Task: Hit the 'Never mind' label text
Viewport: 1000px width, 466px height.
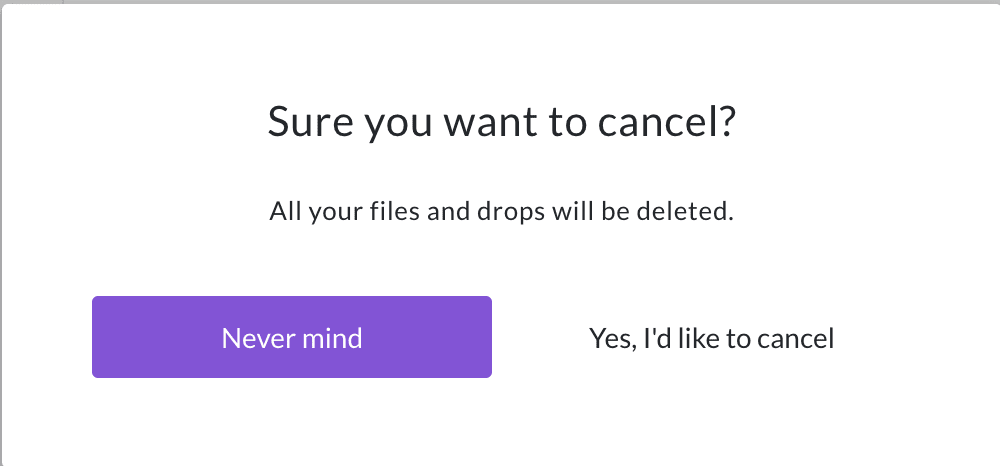Action: click(x=291, y=338)
